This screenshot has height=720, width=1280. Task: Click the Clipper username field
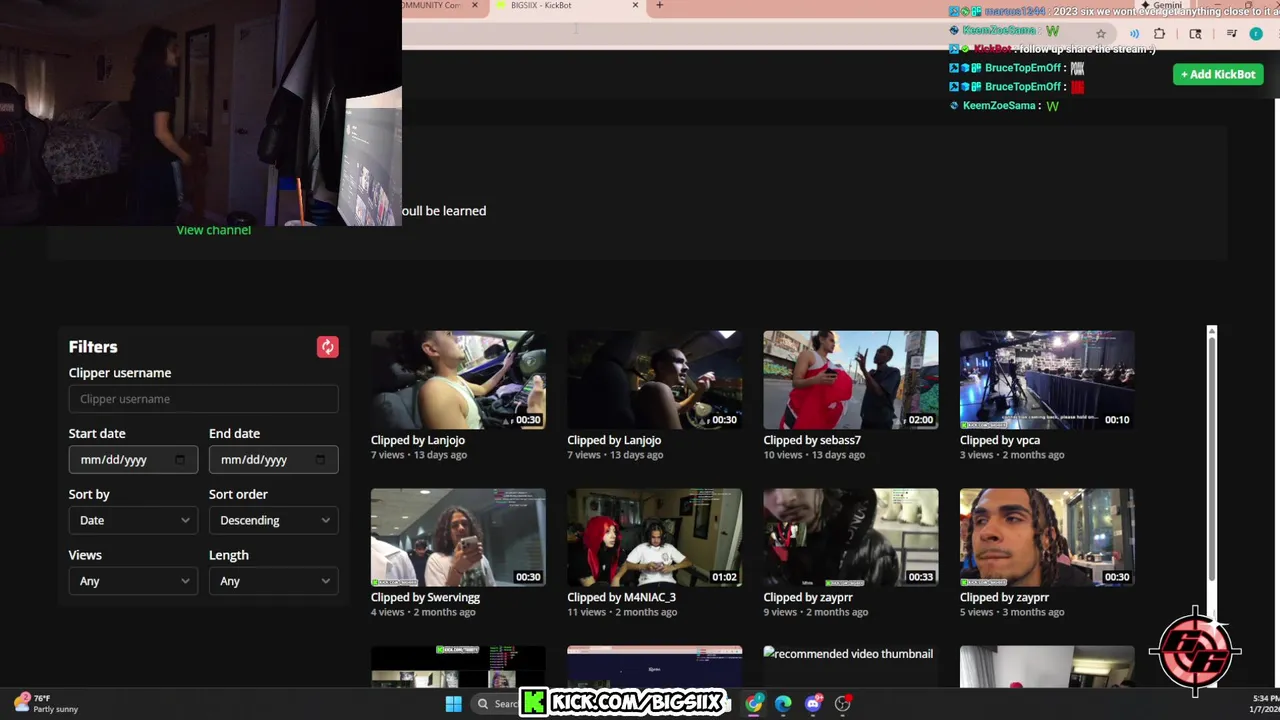(x=203, y=399)
